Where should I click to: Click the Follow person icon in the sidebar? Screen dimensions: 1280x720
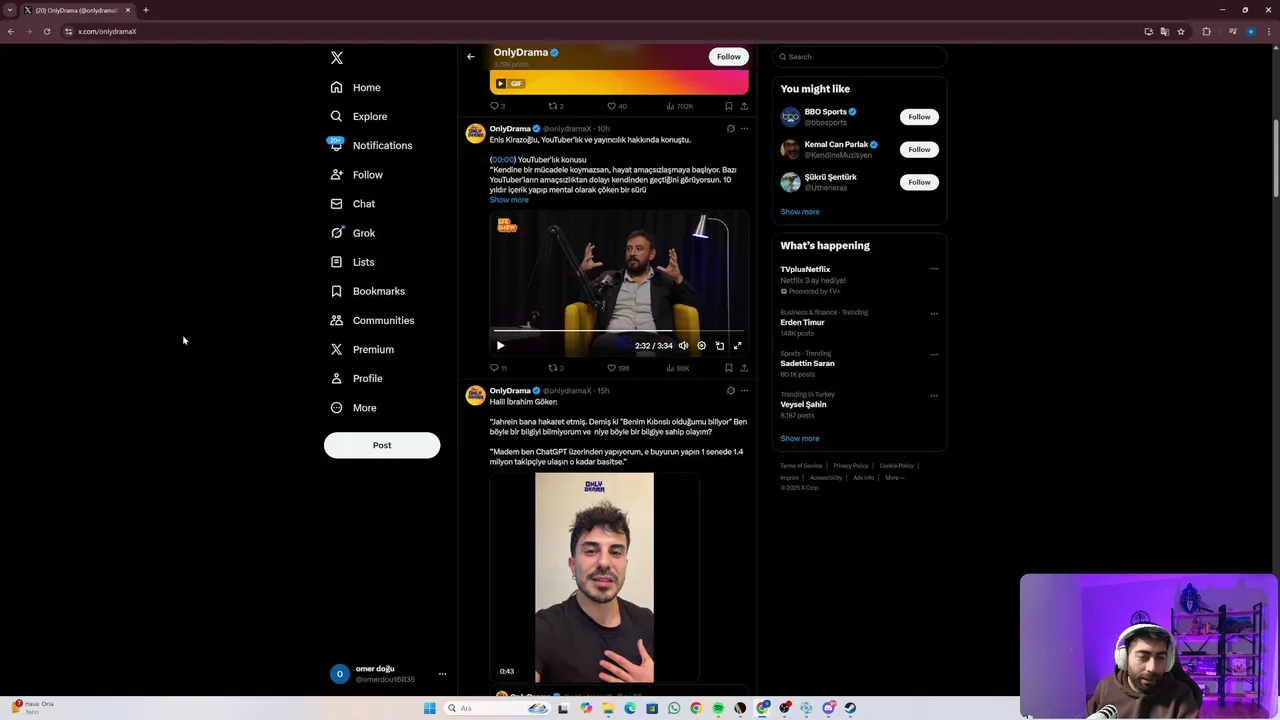coord(336,175)
